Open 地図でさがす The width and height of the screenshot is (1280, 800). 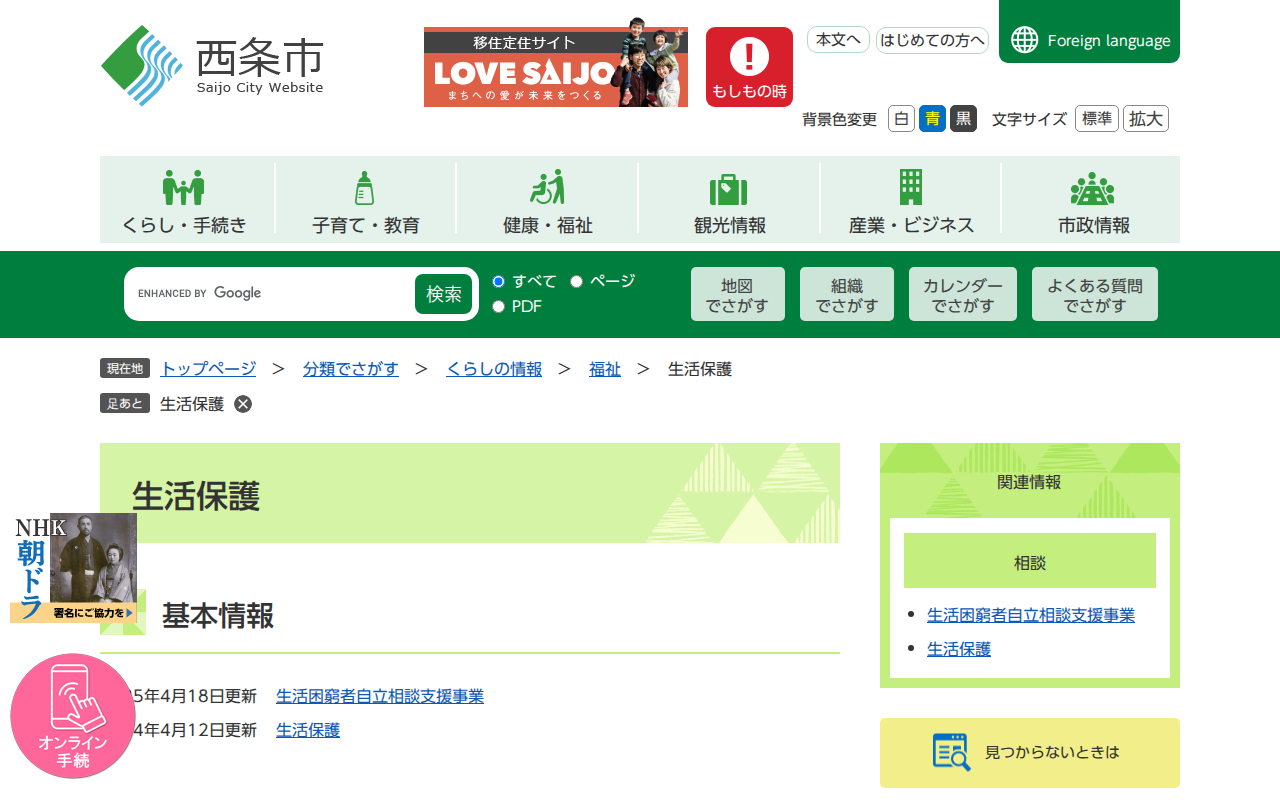[738, 294]
